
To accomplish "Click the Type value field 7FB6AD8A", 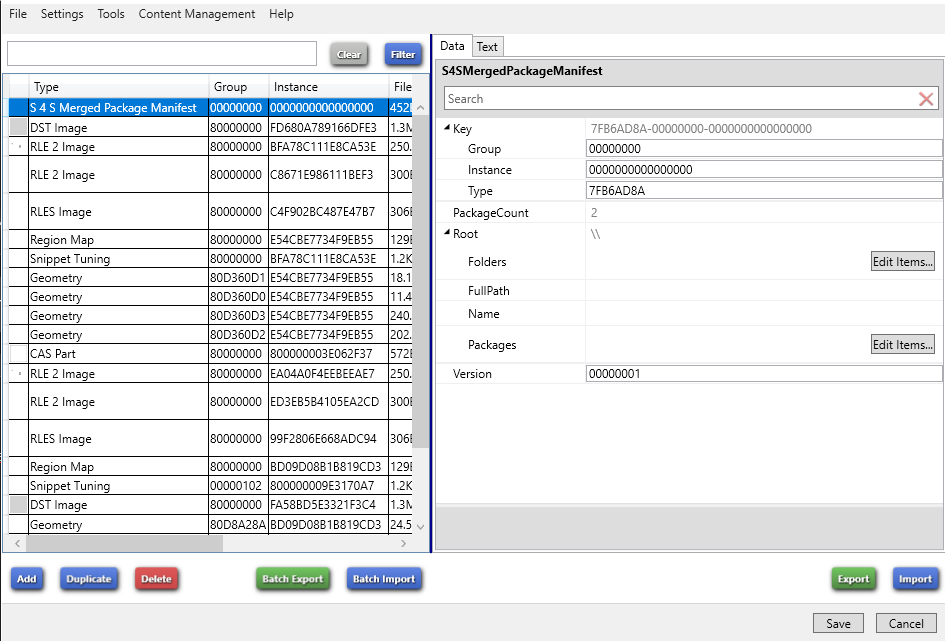I will point(764,190).
